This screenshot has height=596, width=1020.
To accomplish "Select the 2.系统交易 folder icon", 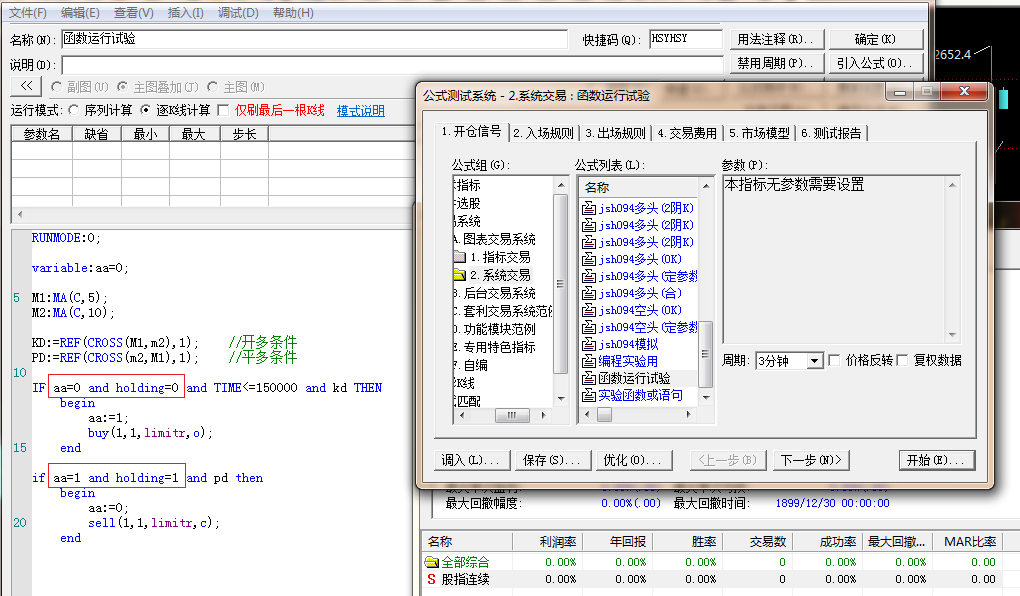I will point(459,275).
